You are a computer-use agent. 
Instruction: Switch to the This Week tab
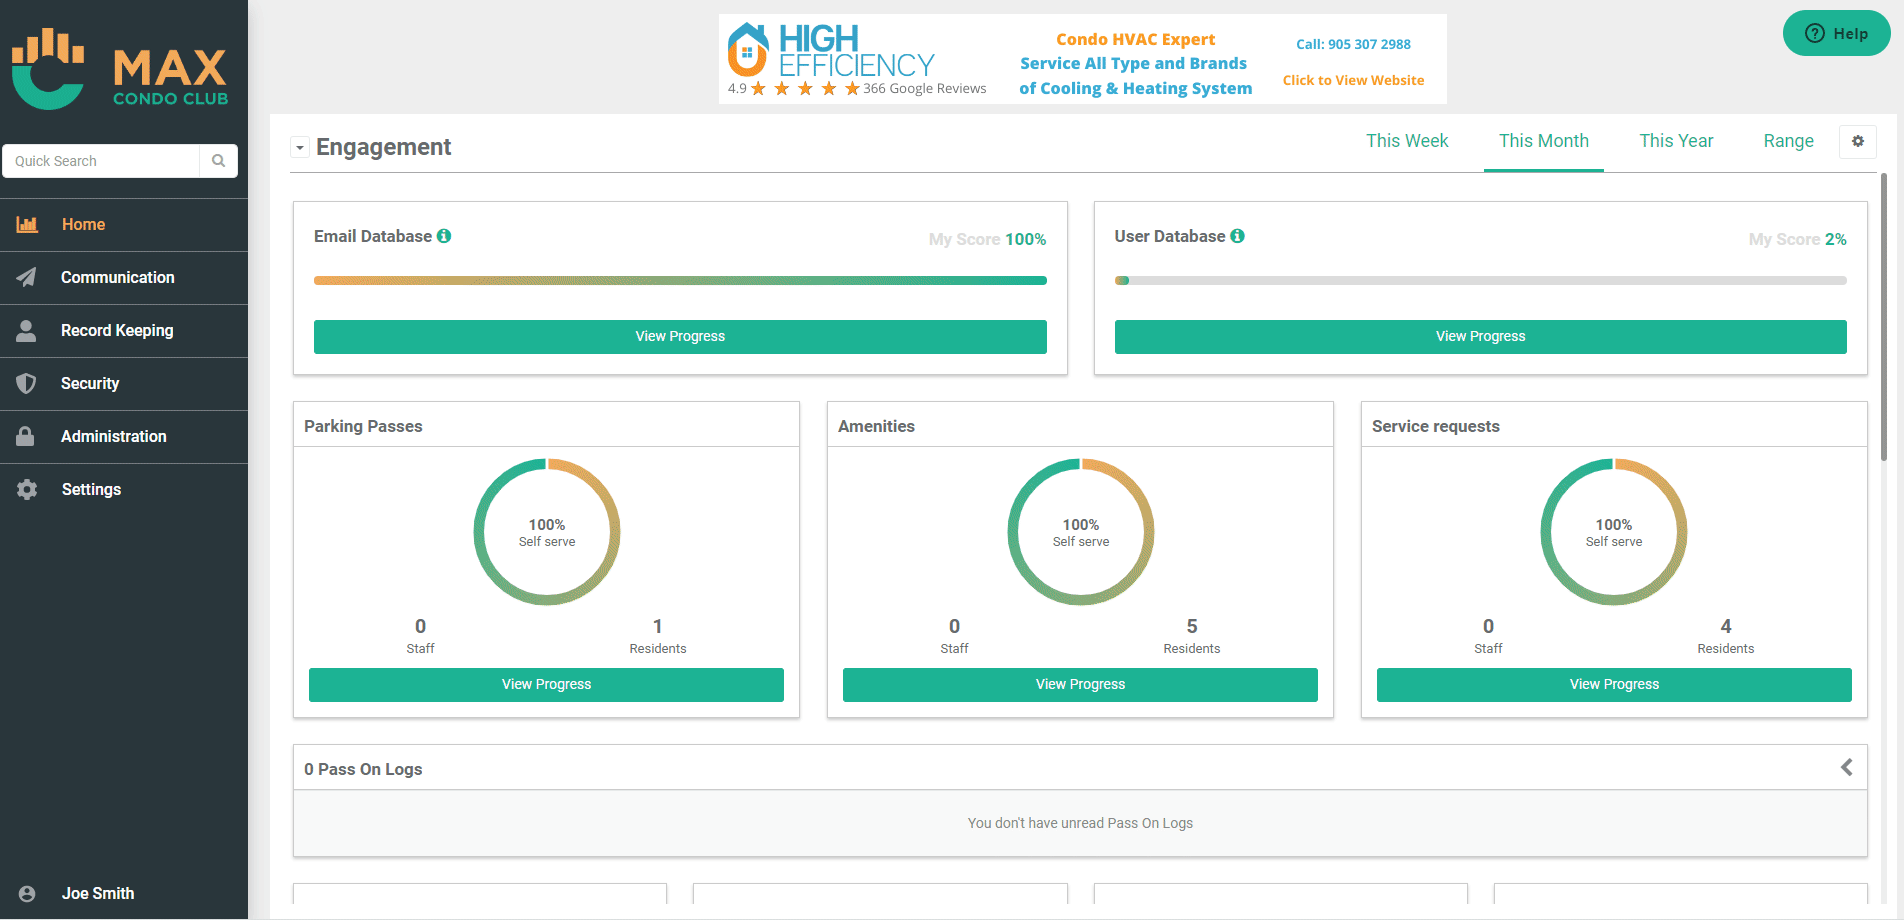[1406, 141]
